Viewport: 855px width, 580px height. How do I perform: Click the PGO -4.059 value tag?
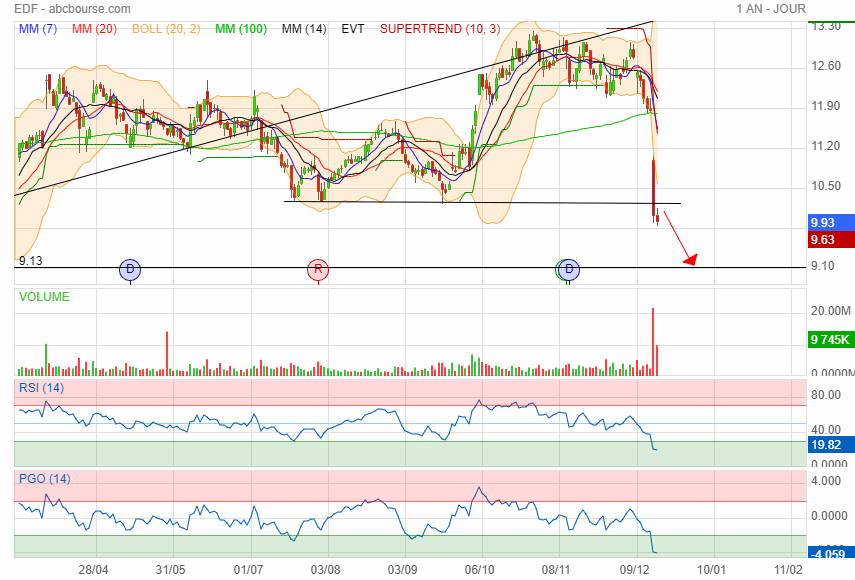pyautogui.click(x=829, y=551)
